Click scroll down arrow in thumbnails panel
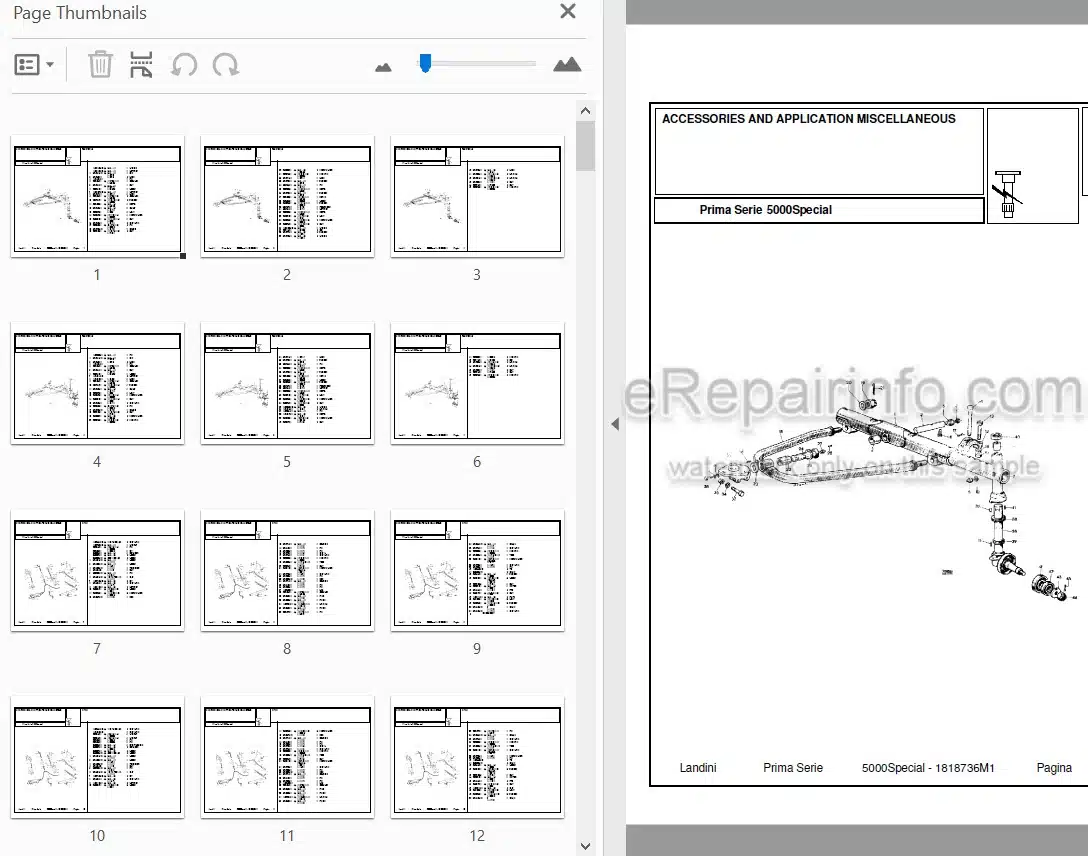The height and width of the screenshot is (856, 1088). coord(585,846)
